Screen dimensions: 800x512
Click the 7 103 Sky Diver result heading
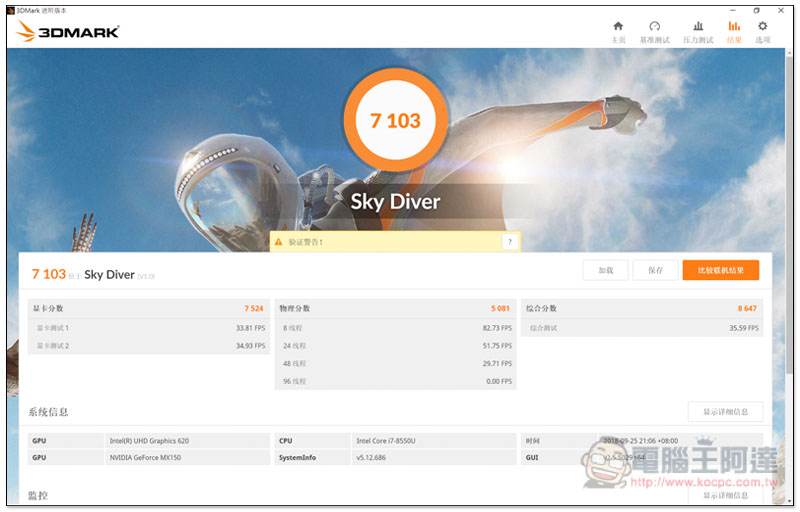click(x=93, y=275)
